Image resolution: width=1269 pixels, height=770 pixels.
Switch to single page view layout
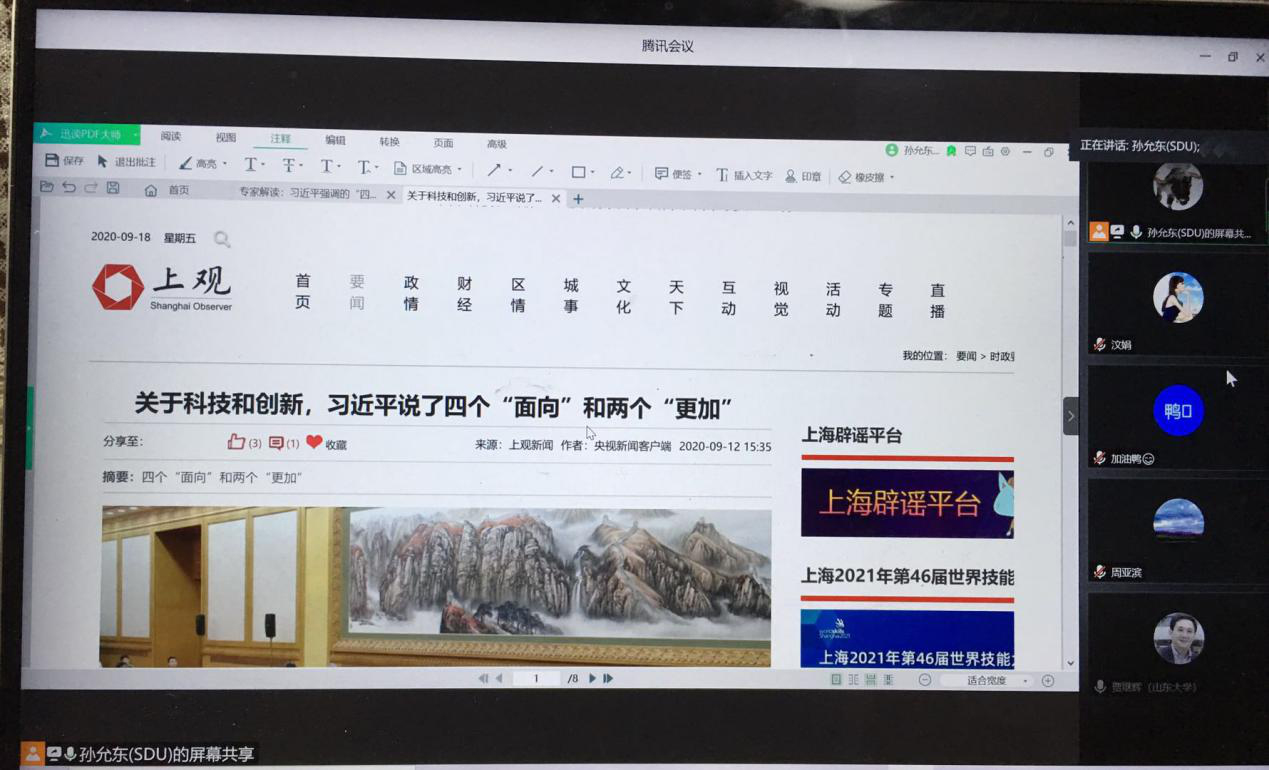[x=836, y=680]
